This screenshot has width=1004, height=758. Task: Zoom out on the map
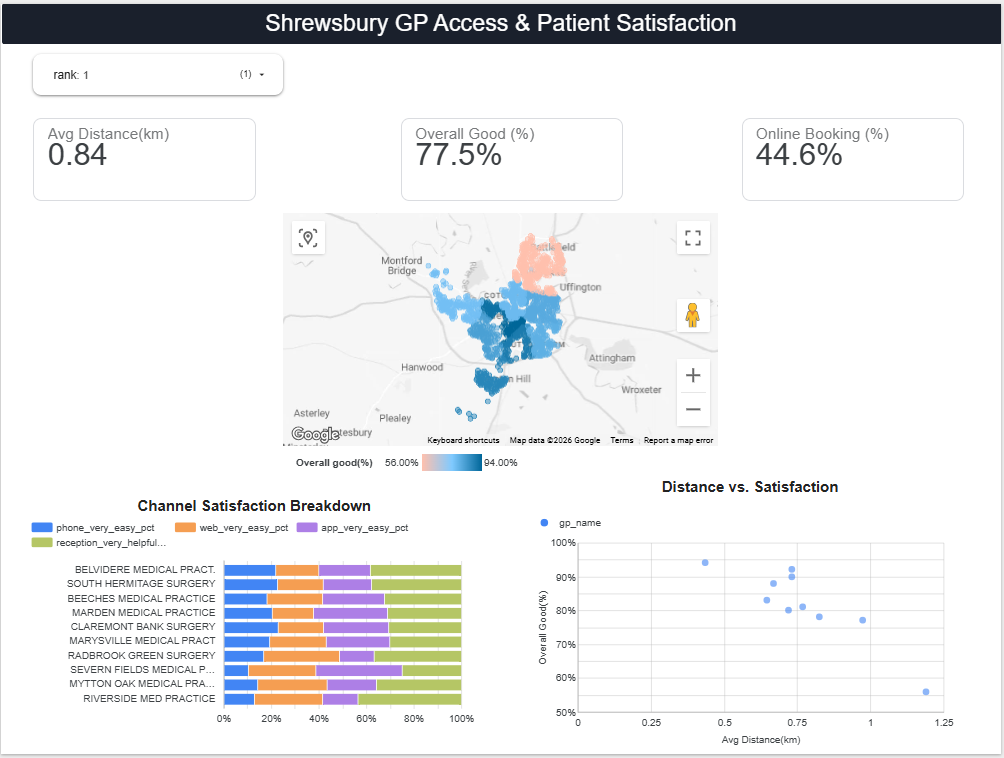click(x=693, y=409)
